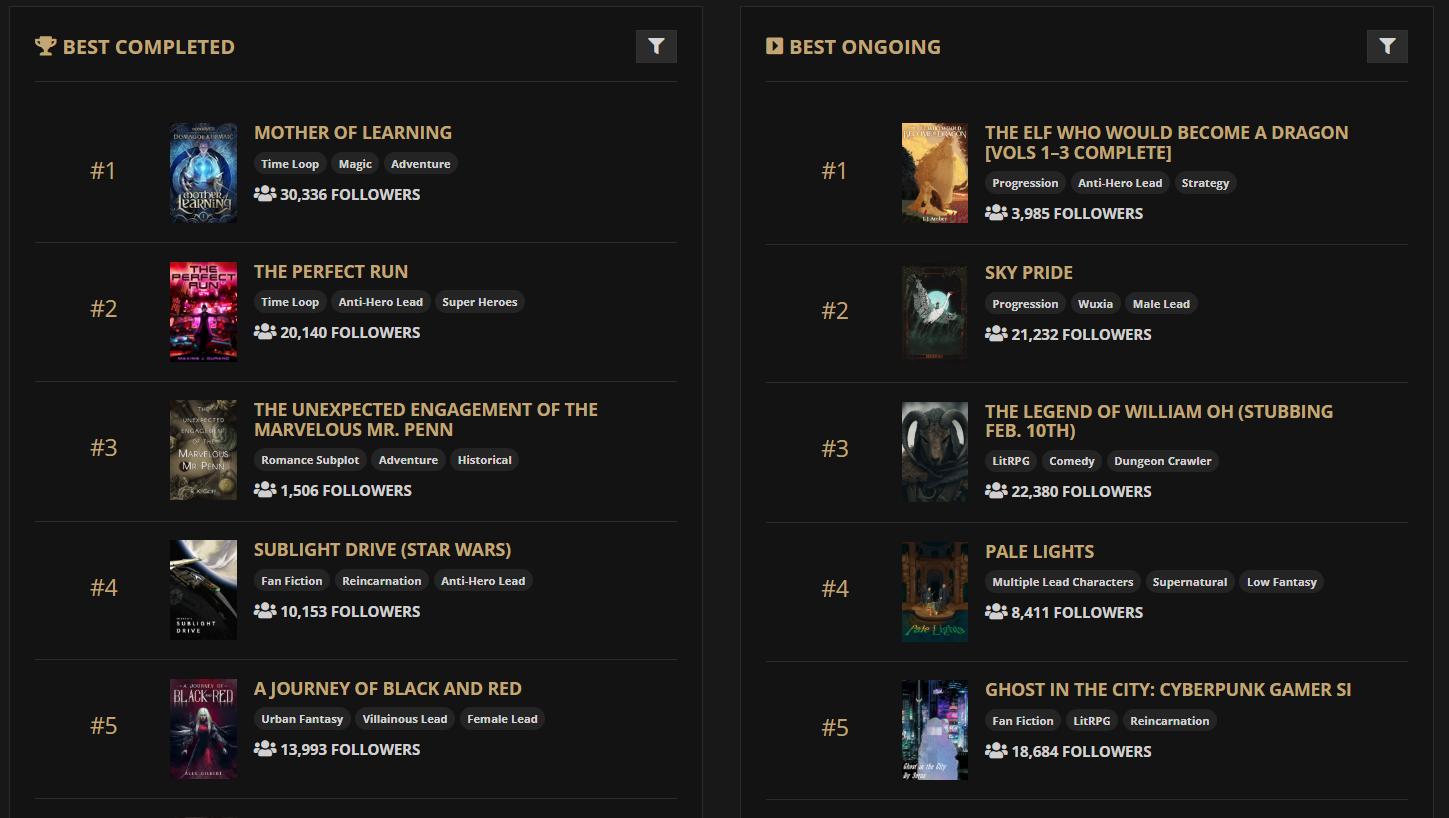Open Pale Lights cover thumbnail
Screen dimensions: 1449x818
934,591
